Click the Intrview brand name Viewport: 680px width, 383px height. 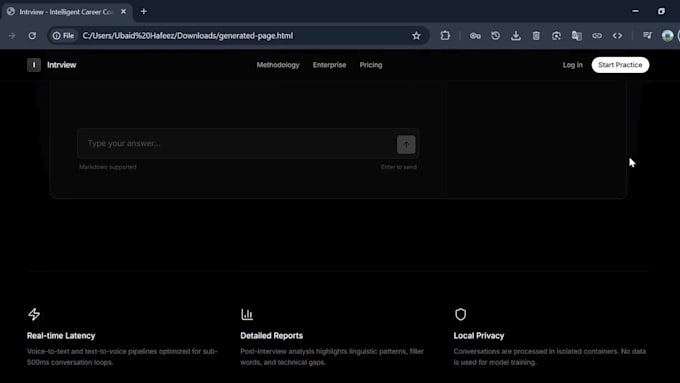pyautogui.click(x=62, y=65)
